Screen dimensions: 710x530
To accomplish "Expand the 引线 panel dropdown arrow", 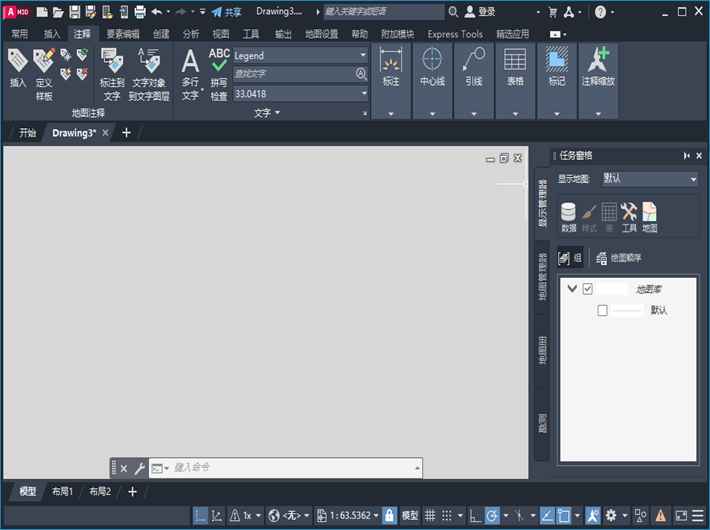I will click(474, 114).
